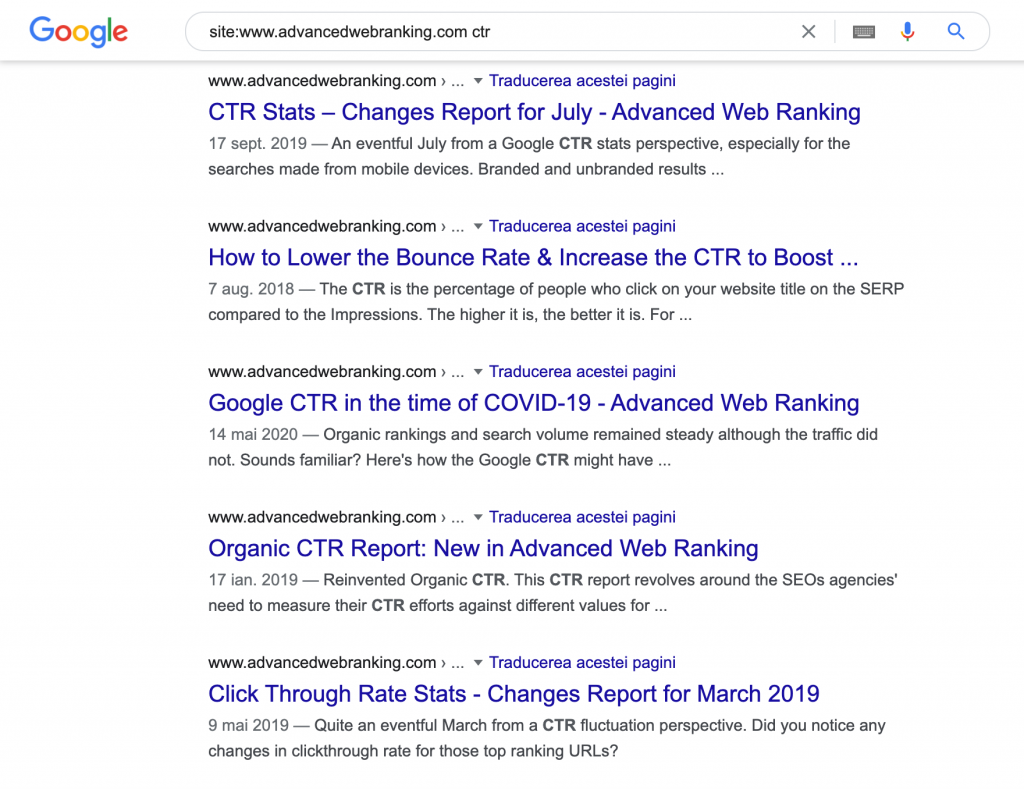Open dropdown arrow above COVID-19 CTR result

478,372
